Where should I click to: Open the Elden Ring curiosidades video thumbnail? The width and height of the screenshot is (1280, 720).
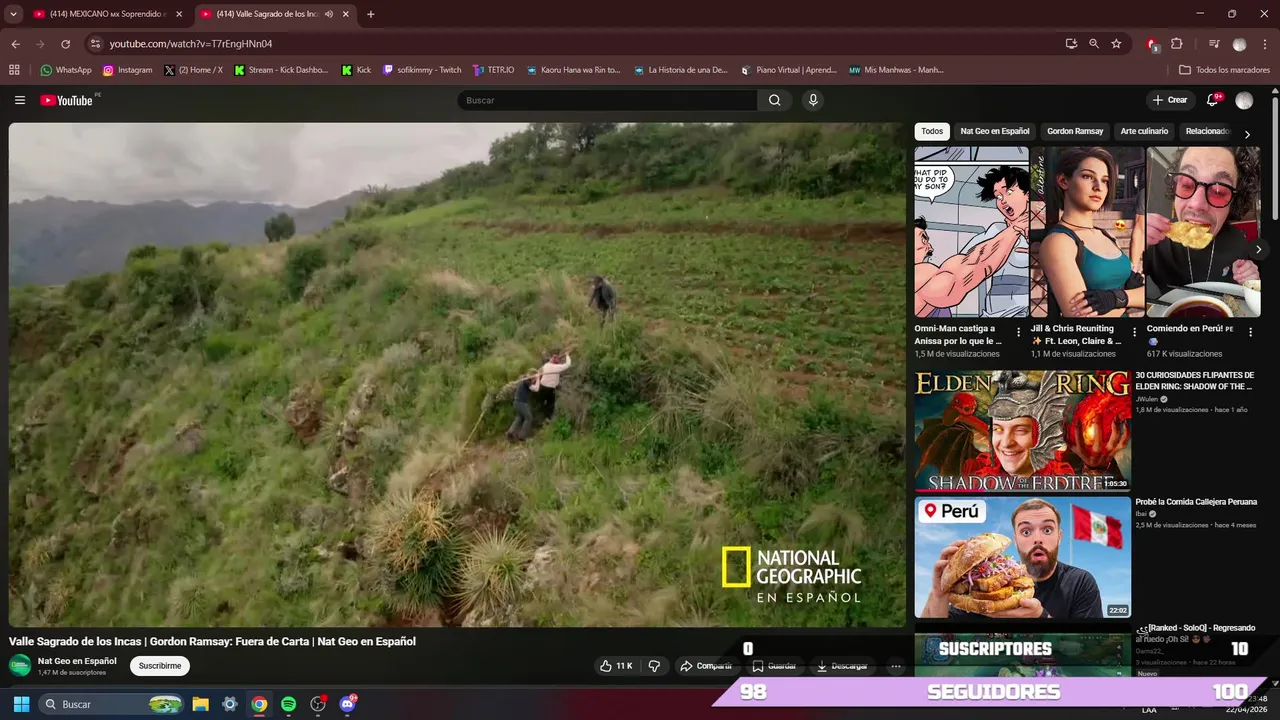click(1022, 431)
